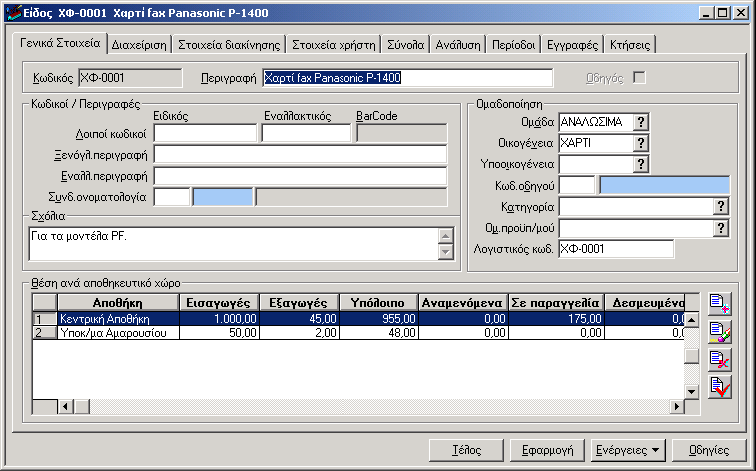This screenshot has width=756, height=471.
Task: Select the Κεντρική Αποθήκη row
Action: 358,319
